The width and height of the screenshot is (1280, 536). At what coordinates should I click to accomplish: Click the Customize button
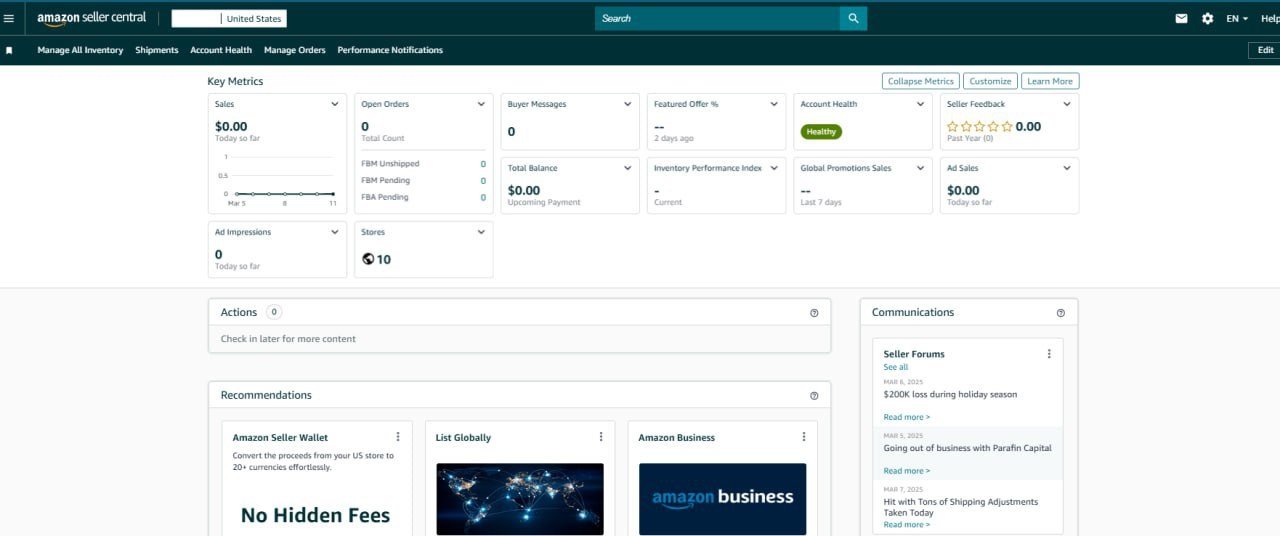click(990, 81)
